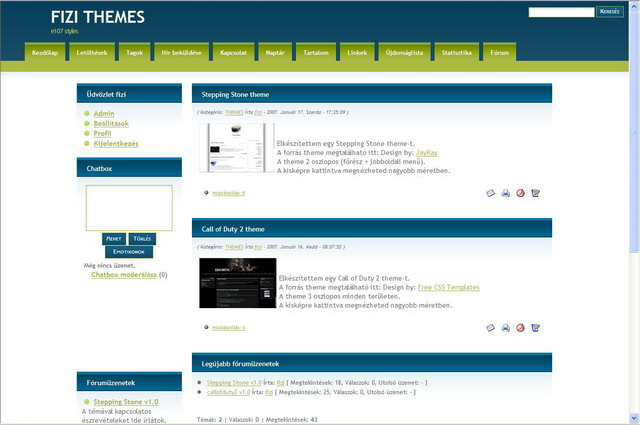This screenshot has height=425, width=640.
Task: Click print icon on Stepping Stone post
Action: coord(506,193)
